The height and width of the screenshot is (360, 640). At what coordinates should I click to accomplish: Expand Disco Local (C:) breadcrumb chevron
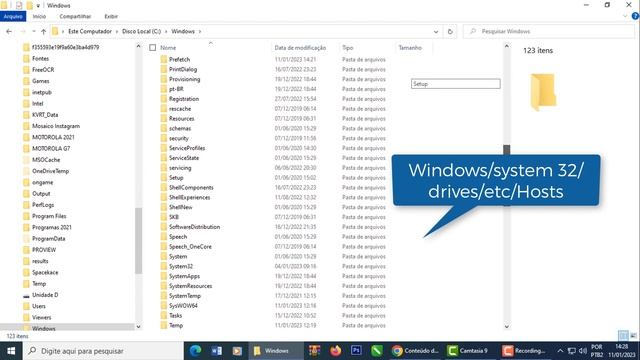point(166,31)
